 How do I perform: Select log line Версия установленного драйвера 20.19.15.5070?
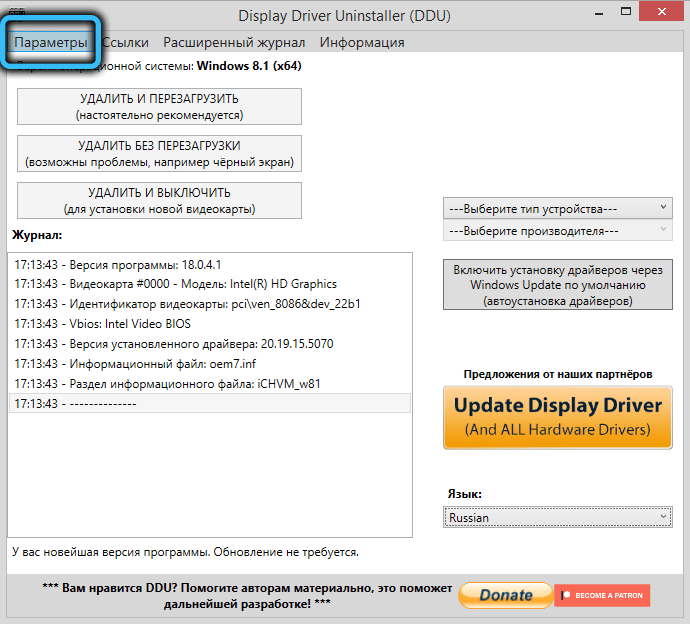[x=210, y=344]
